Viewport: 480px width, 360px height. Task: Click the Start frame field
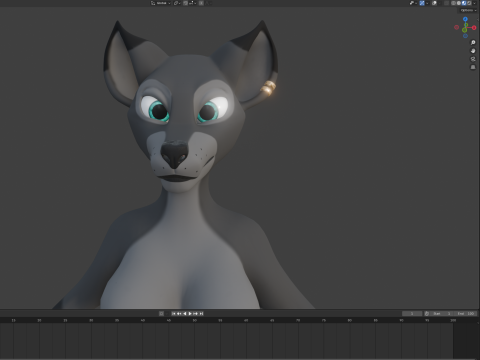tap(441, 314)
